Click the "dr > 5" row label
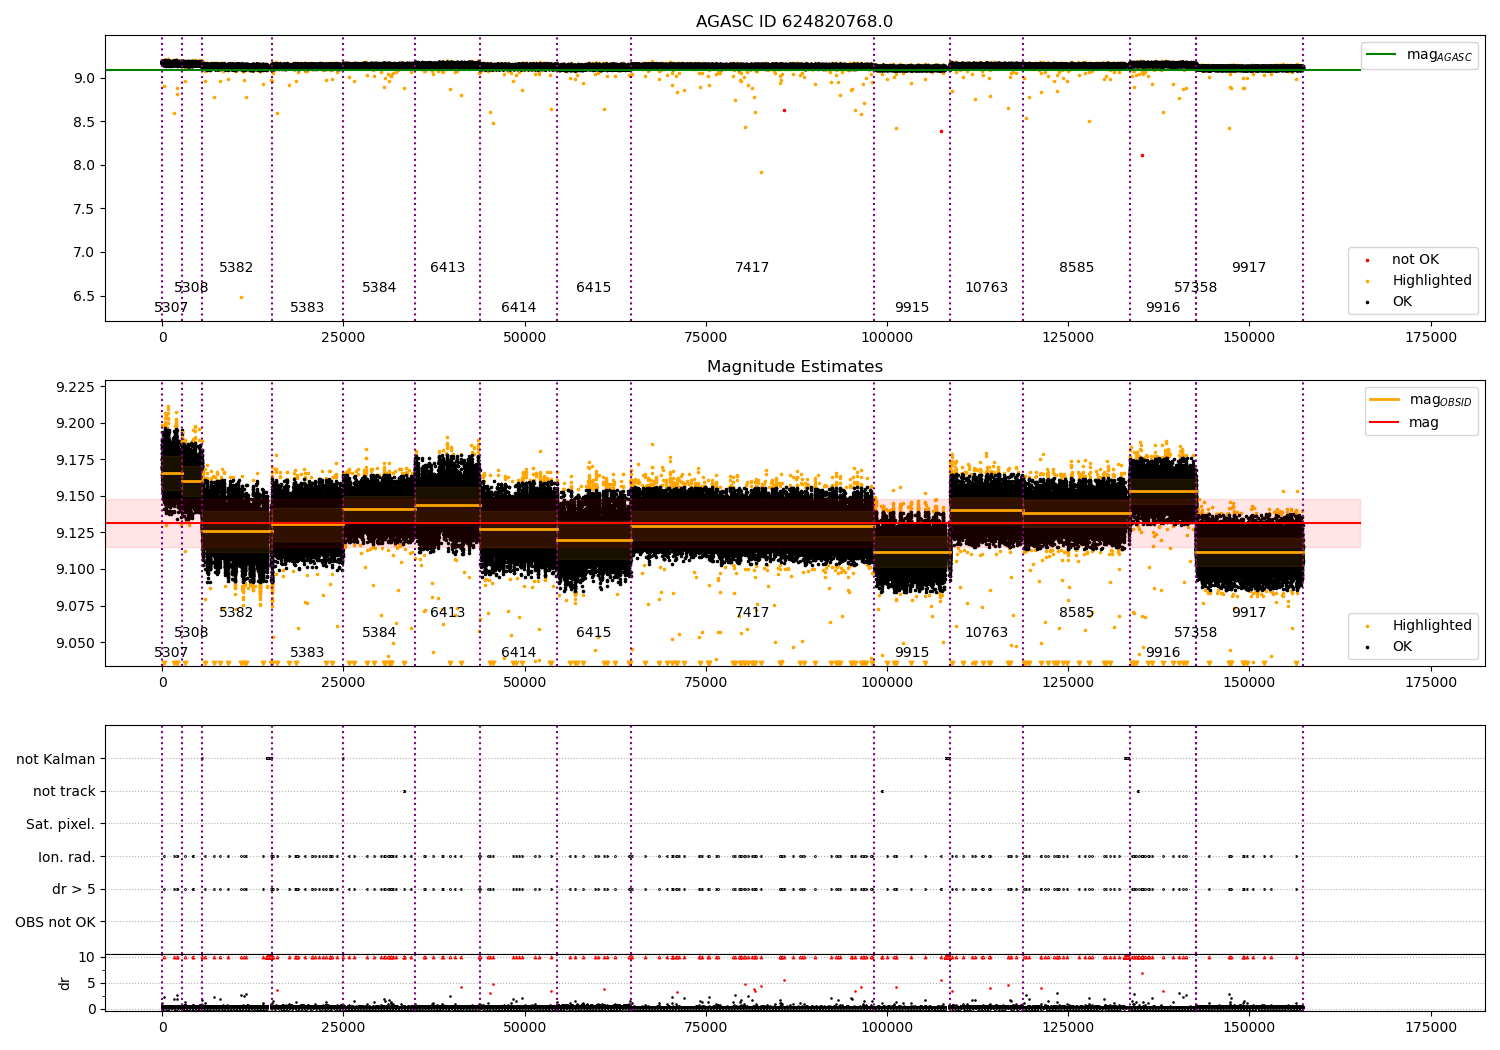Image resolution: width=1500 pixels, height=1050 pixels. tap(74, 890)
